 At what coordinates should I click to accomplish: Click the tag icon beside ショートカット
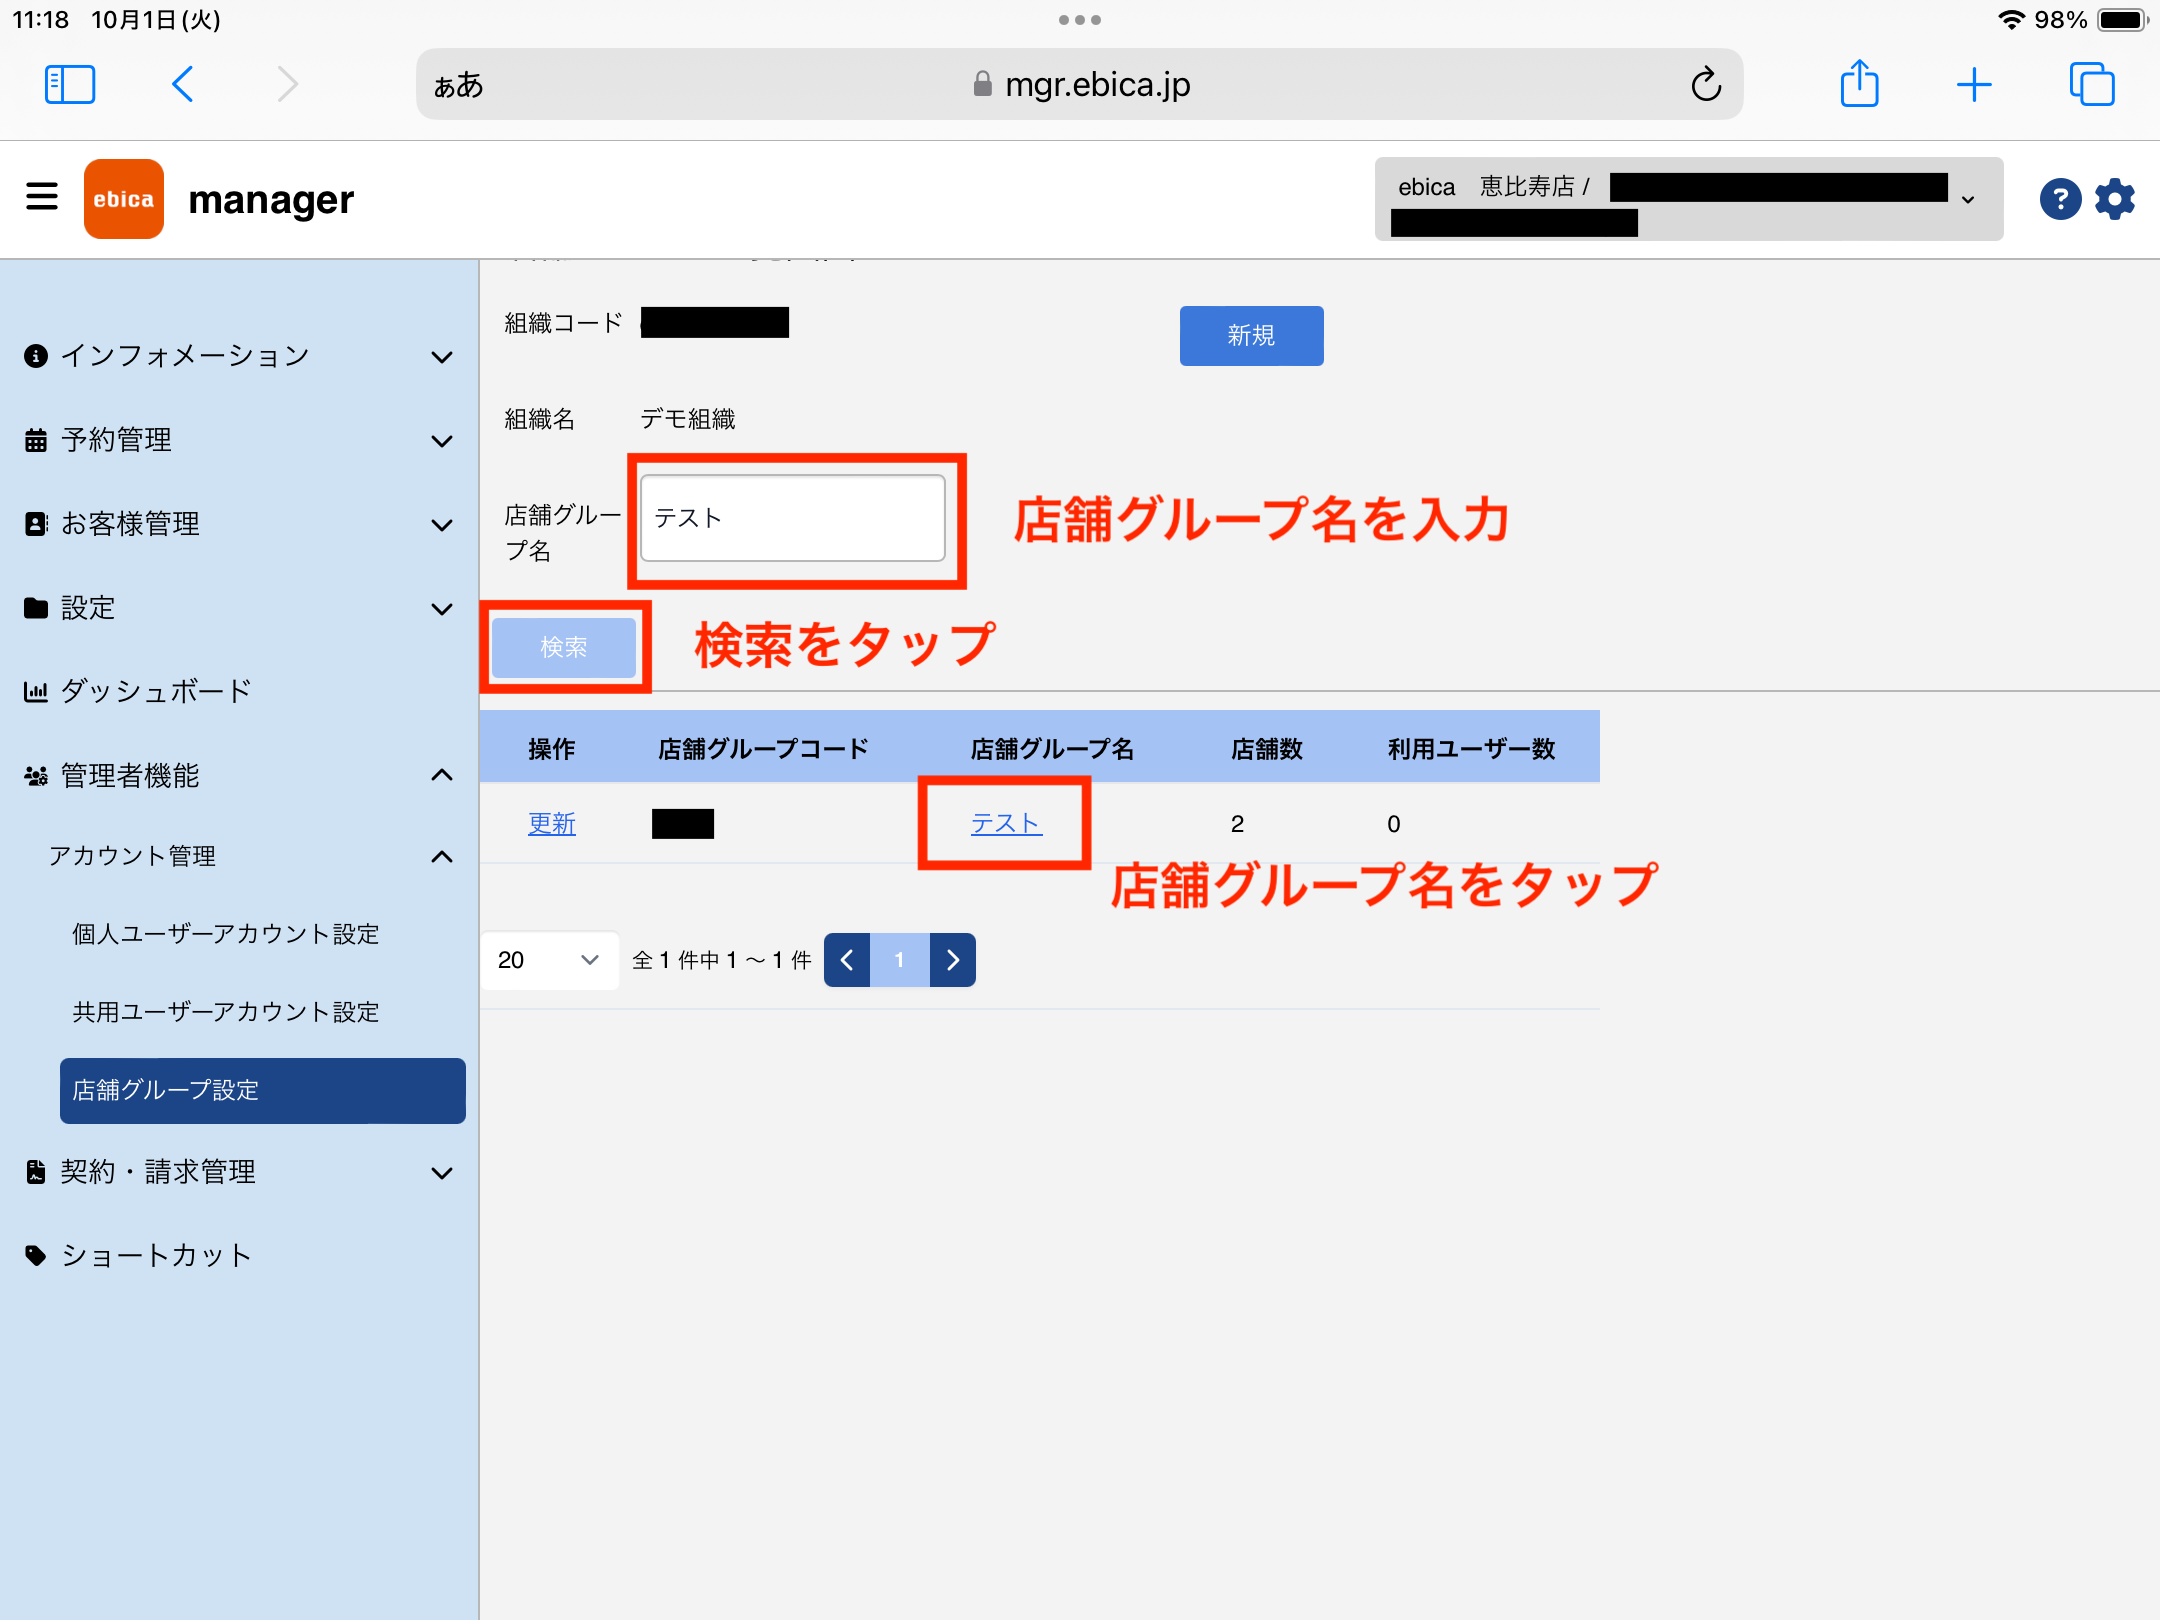tap(36, 1255)
